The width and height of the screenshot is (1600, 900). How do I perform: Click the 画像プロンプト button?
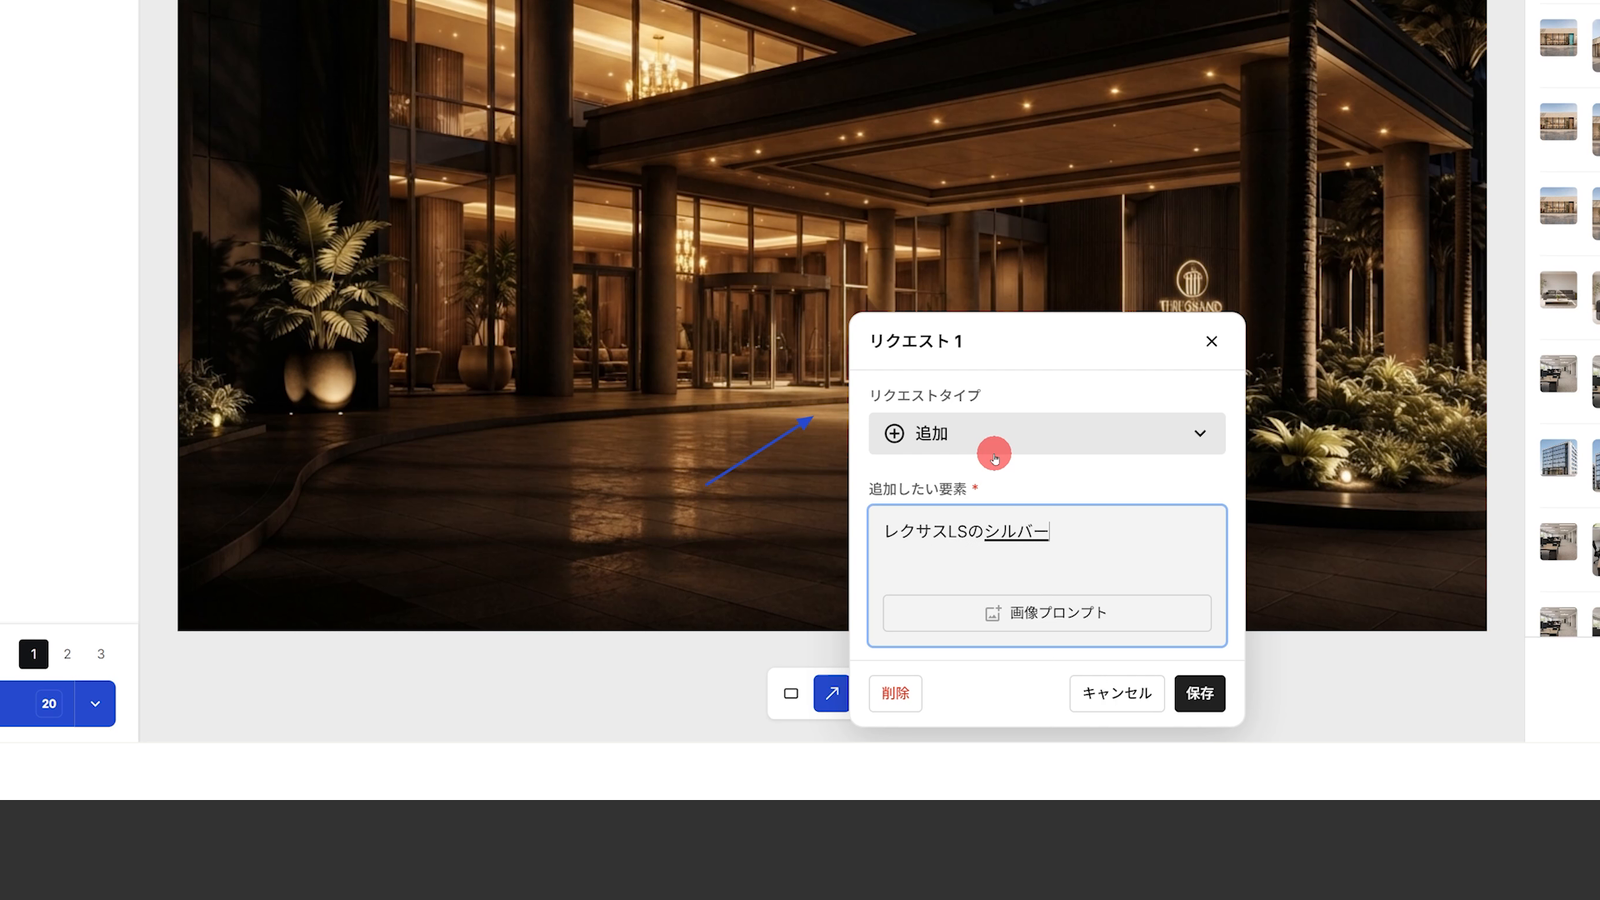click(1047, 613)
